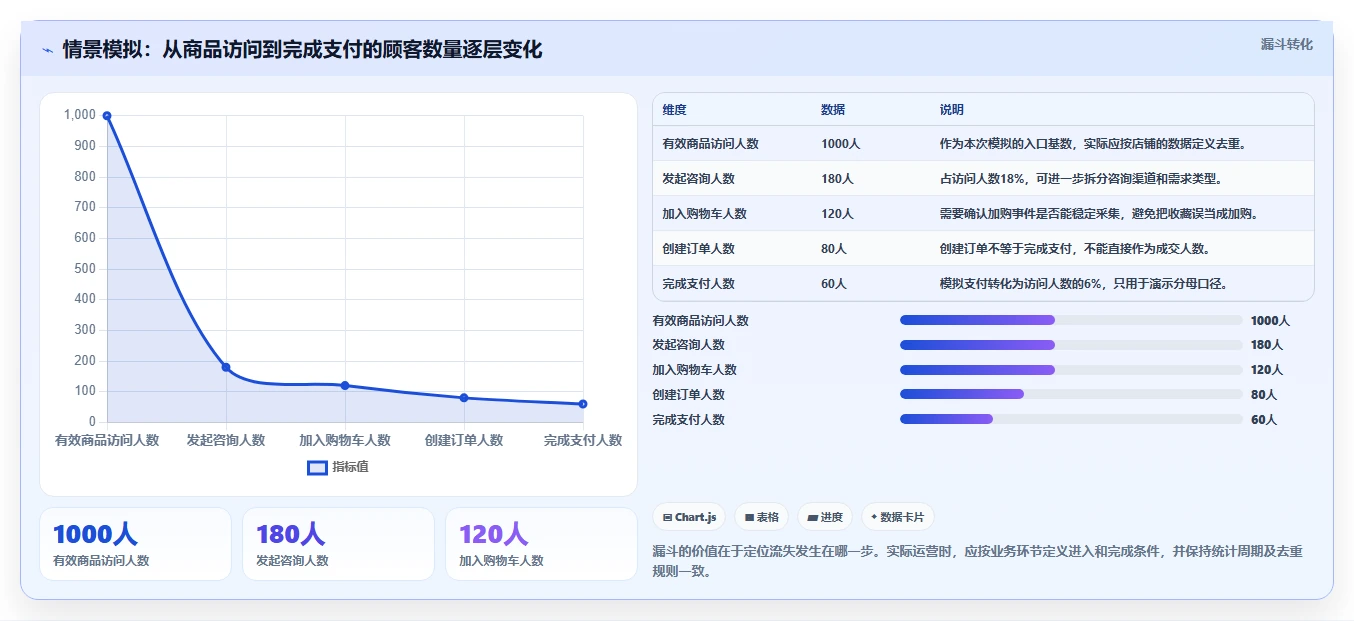Click the 500 y-axis label
The height and width of the screenshot is (621, 1354).
click(x=85, y=269)
